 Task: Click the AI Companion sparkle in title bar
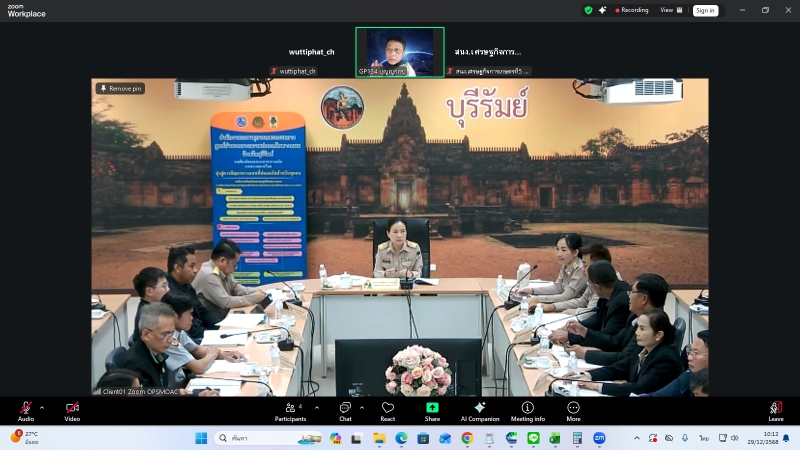603,10
